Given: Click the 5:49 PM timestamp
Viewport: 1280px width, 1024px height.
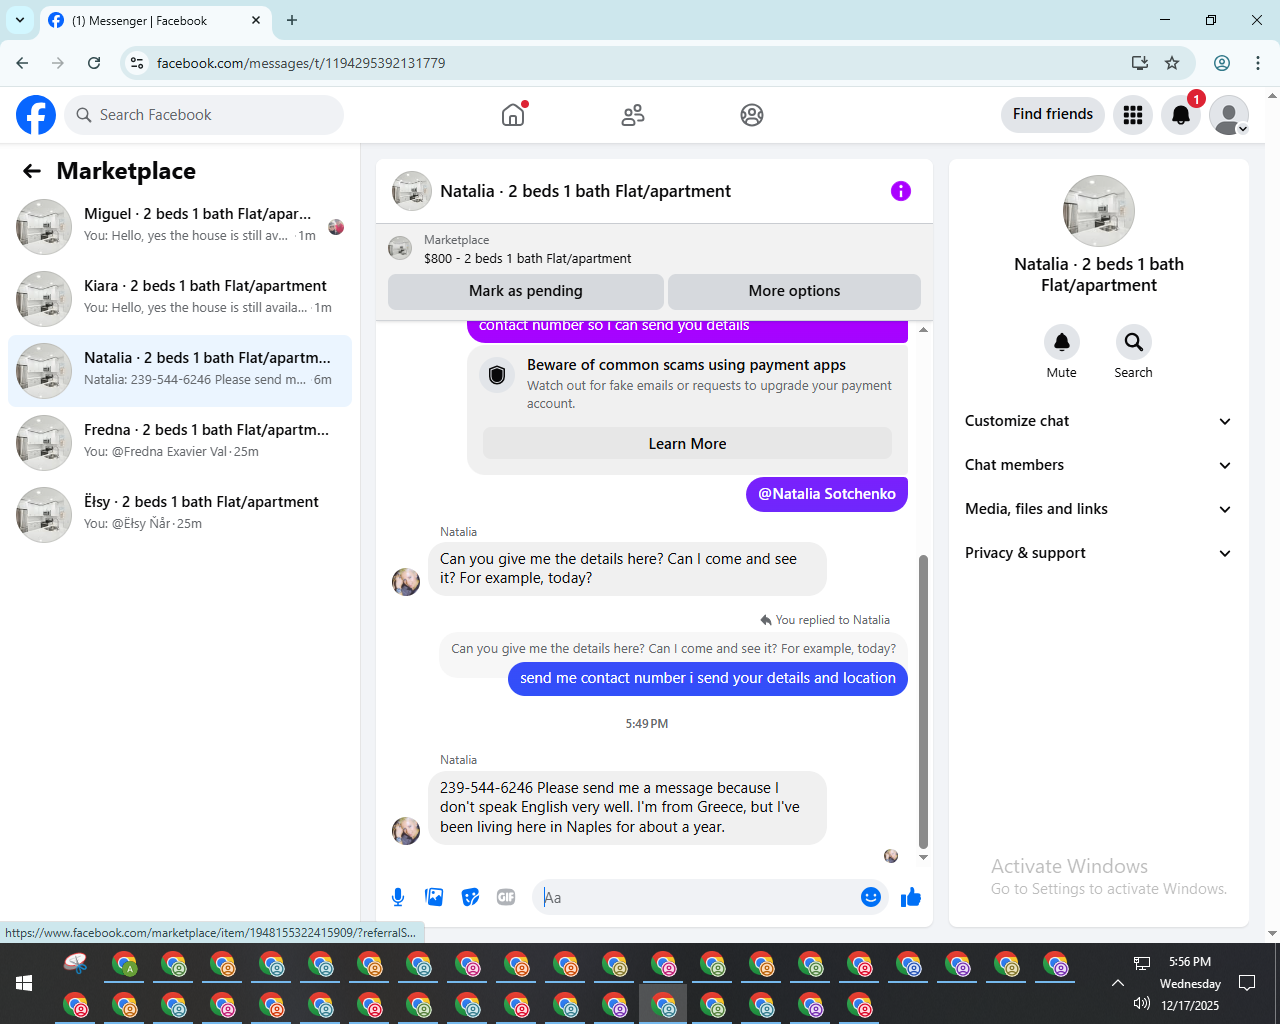Looking at the screenshot, I should tap(647, 723).
